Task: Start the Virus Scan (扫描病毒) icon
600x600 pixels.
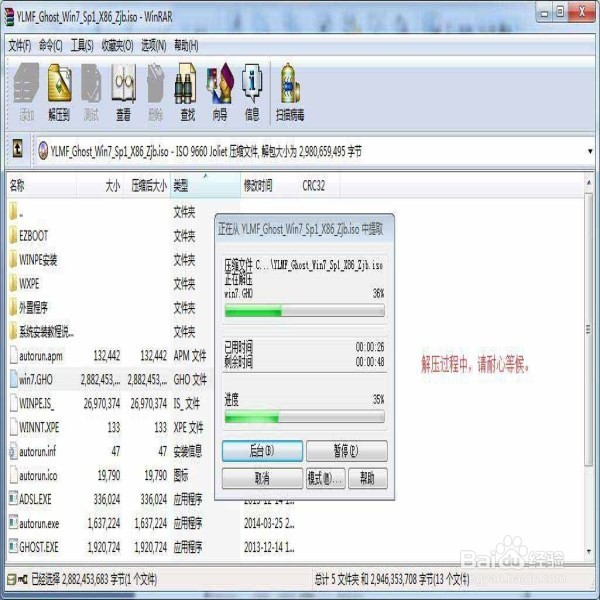Action: click(x=290, y=83)
